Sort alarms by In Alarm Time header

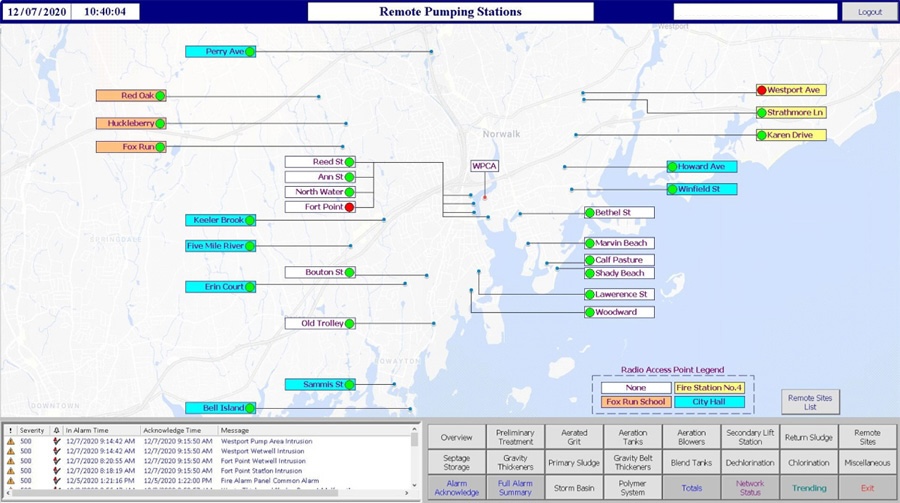pyautogui.click(x=101, y=430)
